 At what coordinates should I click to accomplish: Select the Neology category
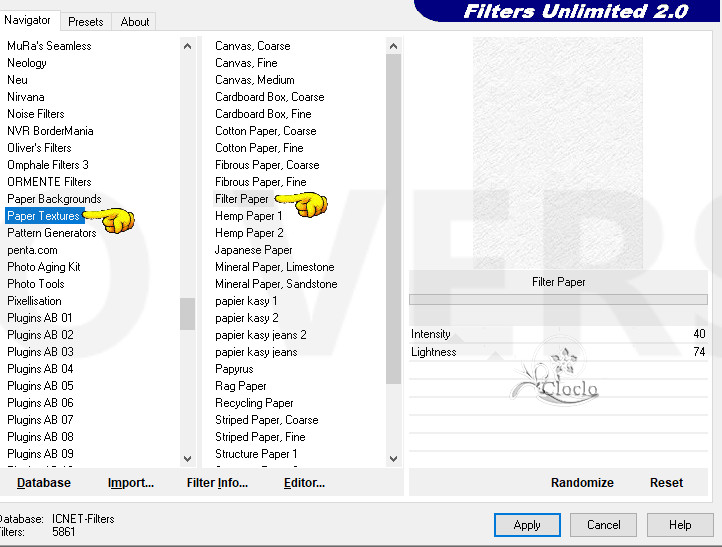[x=27, y=63]
